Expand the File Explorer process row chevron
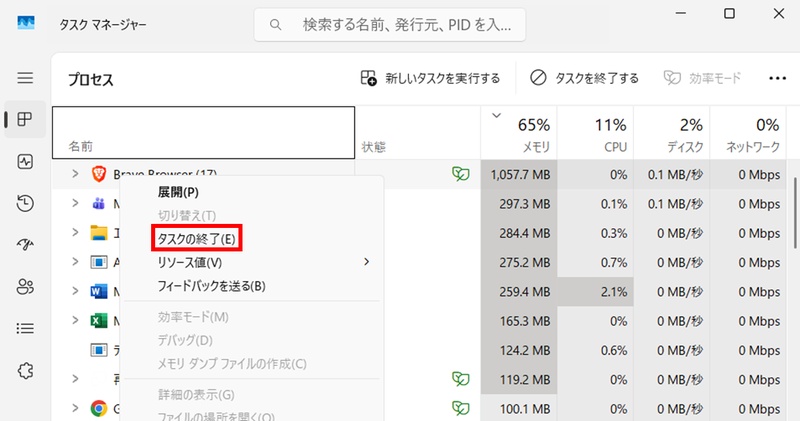The height and width of the screenshot is (421, 800). pos(75,233)
